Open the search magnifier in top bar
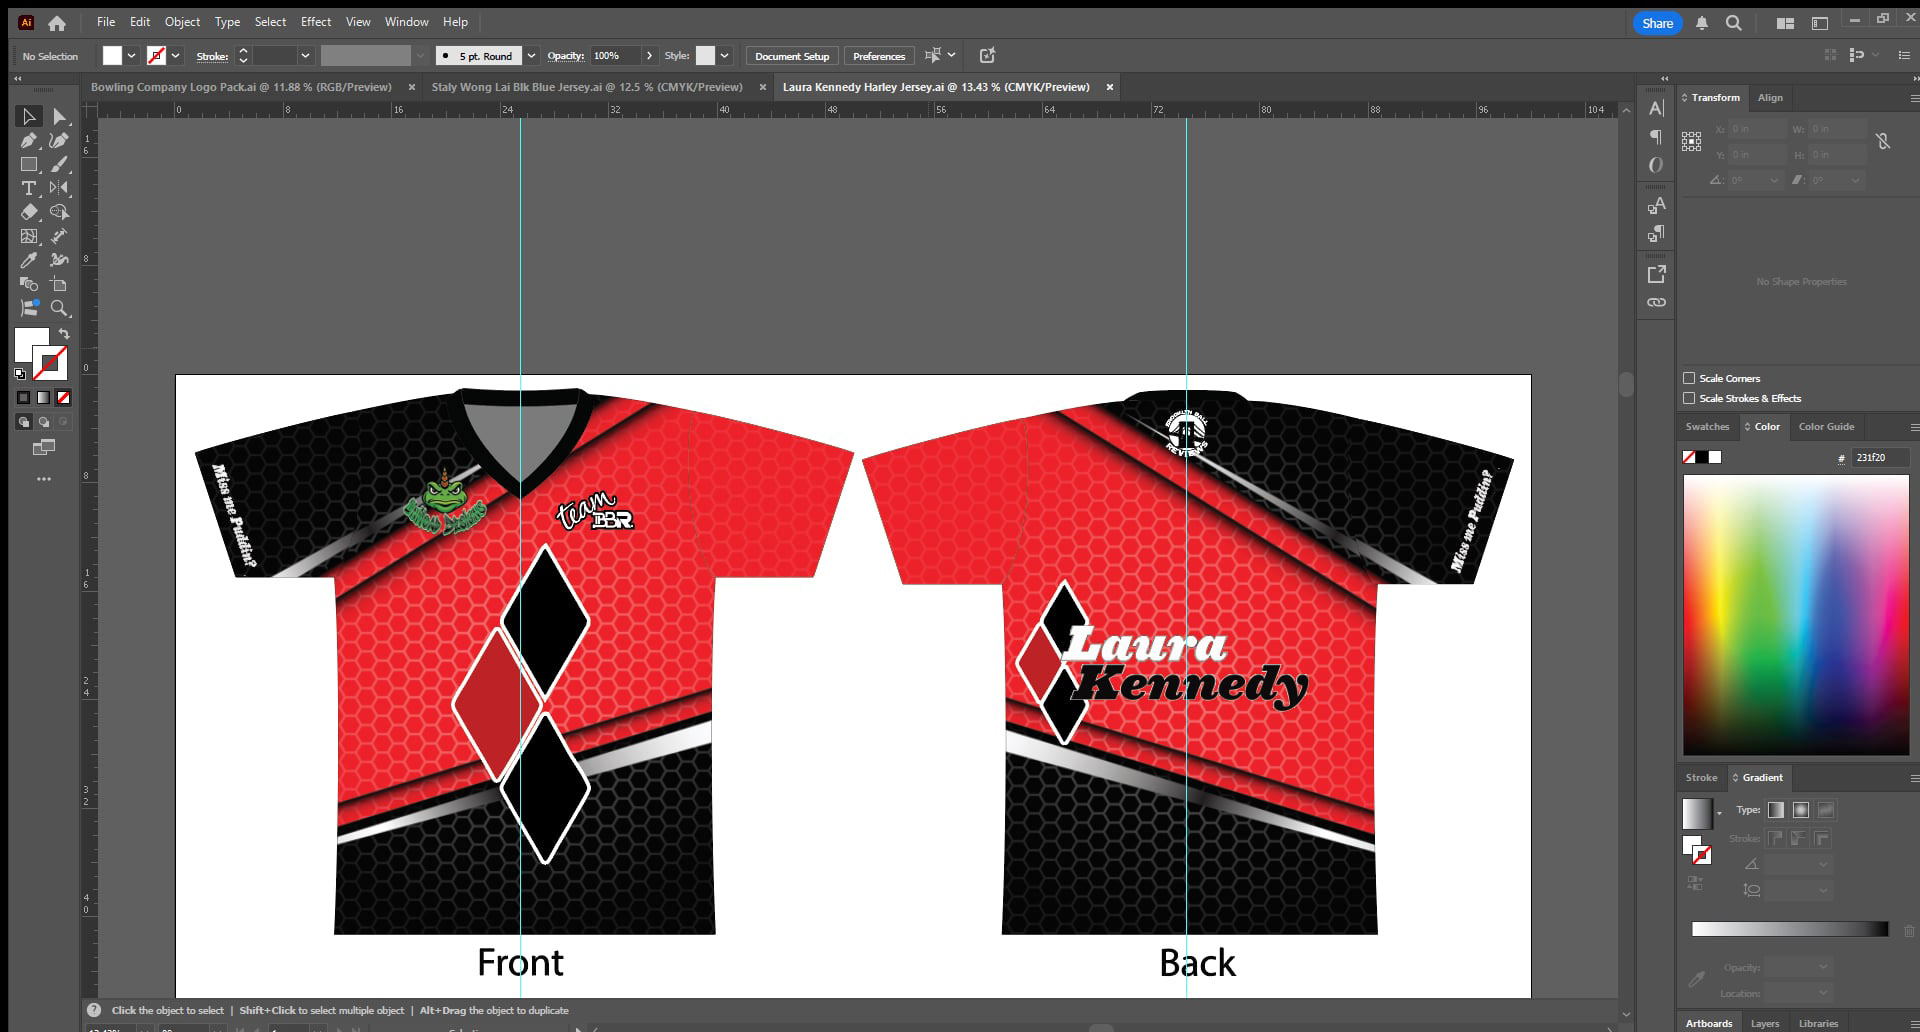 point(1734,23)
